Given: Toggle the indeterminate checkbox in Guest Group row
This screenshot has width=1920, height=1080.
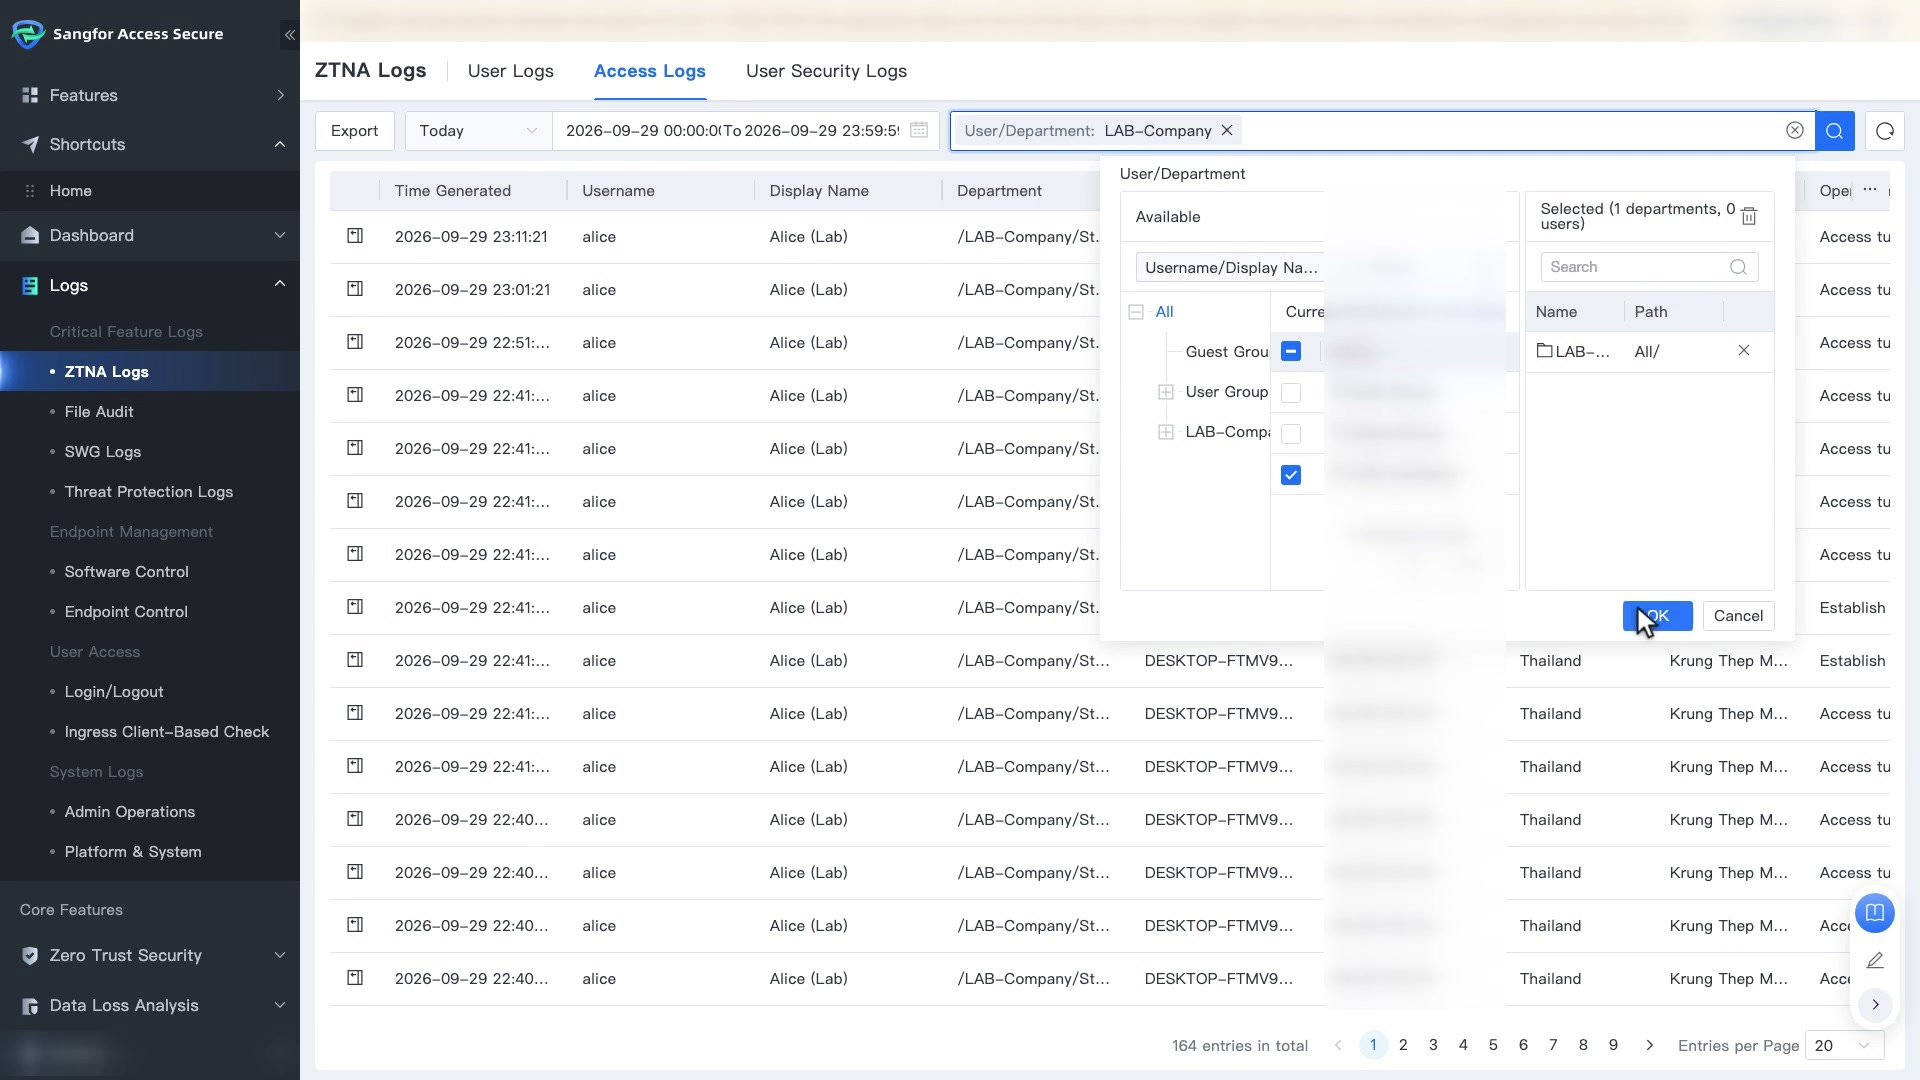Looking at the screenshot, I should pyautogui.click(x=1291, y=351).
